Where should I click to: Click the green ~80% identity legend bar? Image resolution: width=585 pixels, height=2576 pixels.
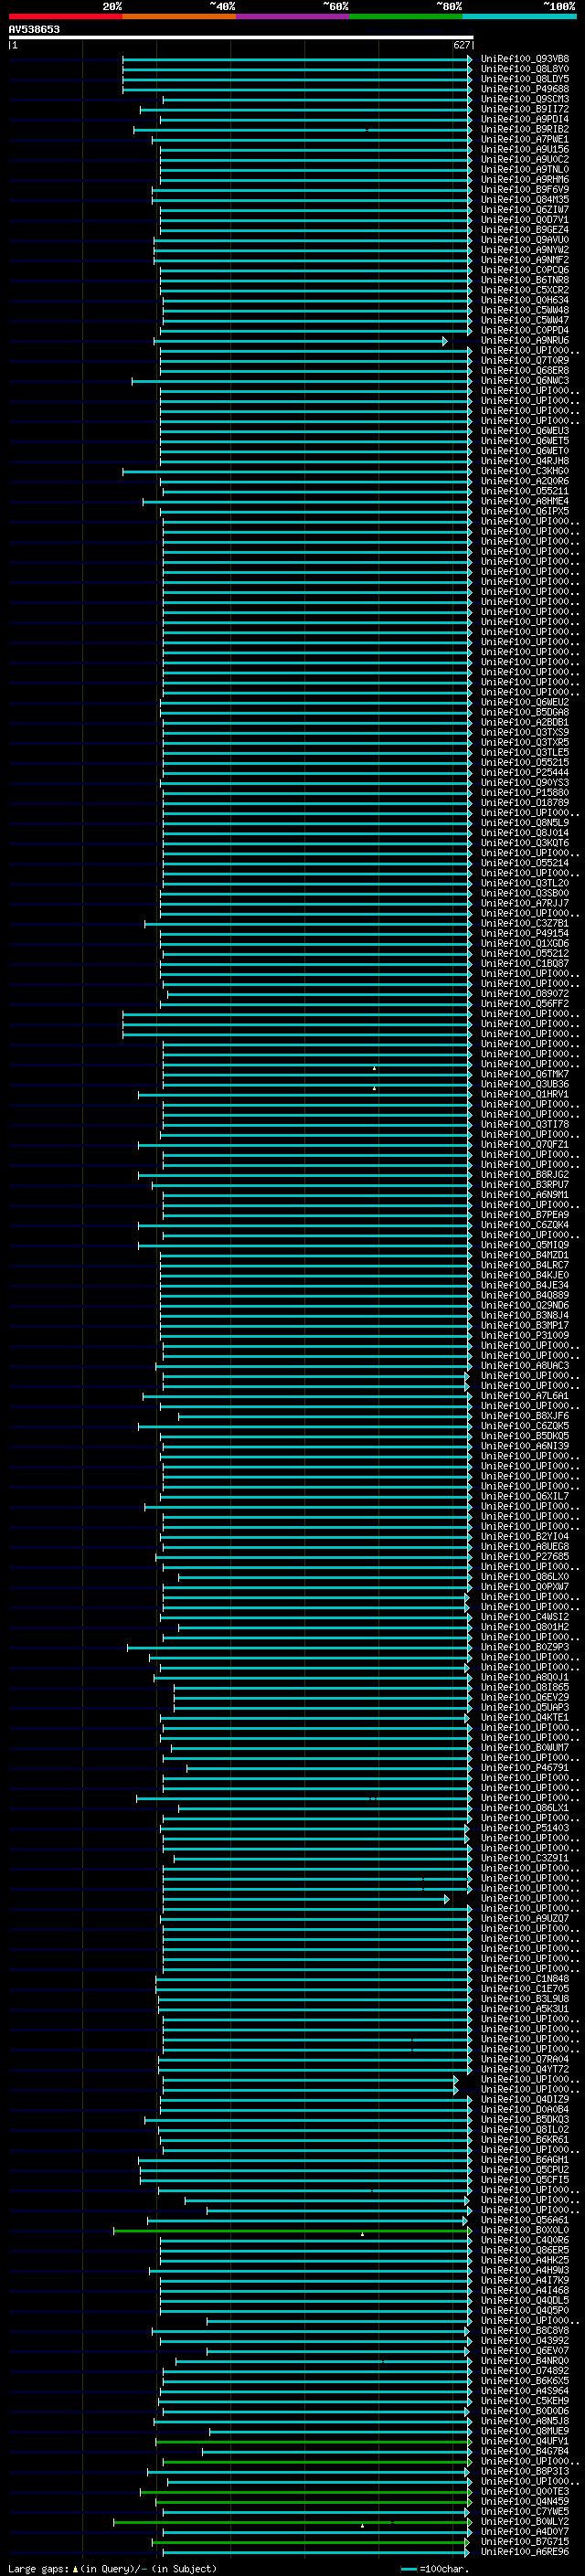(x=406, y=16)
